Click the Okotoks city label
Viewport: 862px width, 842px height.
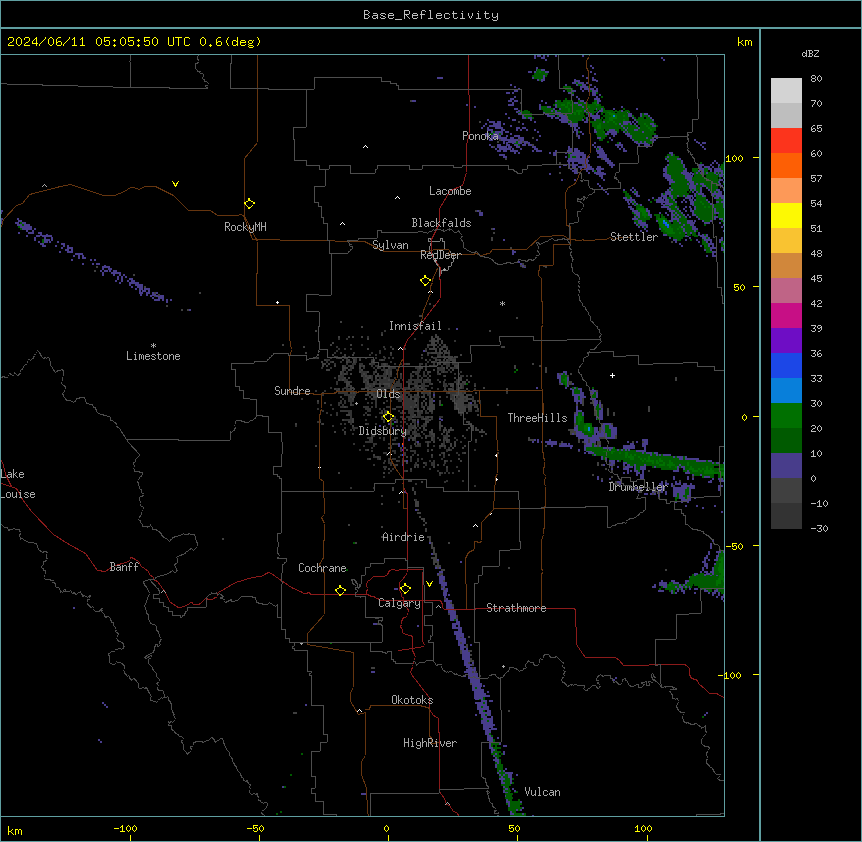coord(412,700)
